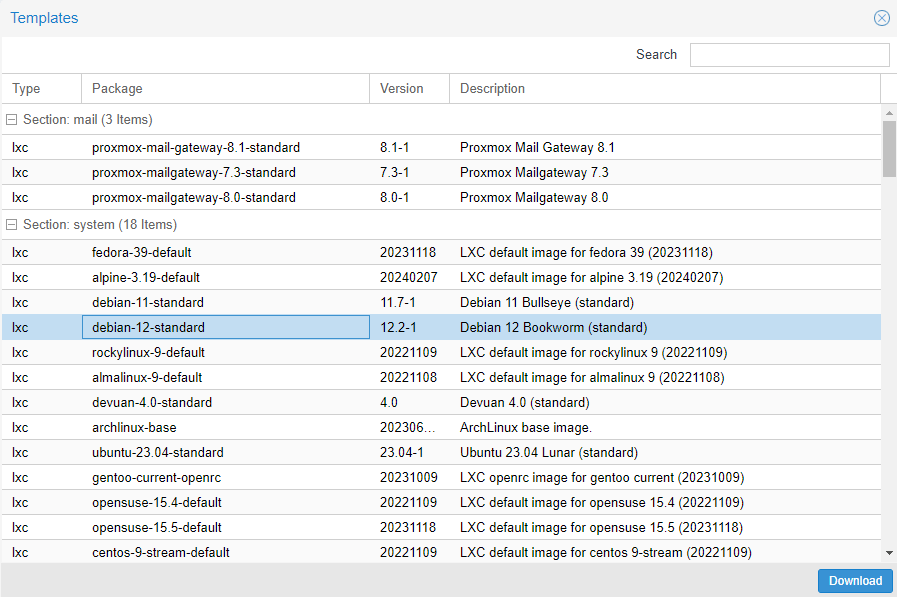Click LXC default image for rockylinux 9 description
The height and width of the screenshot is (597, 897).
[594, 353]
